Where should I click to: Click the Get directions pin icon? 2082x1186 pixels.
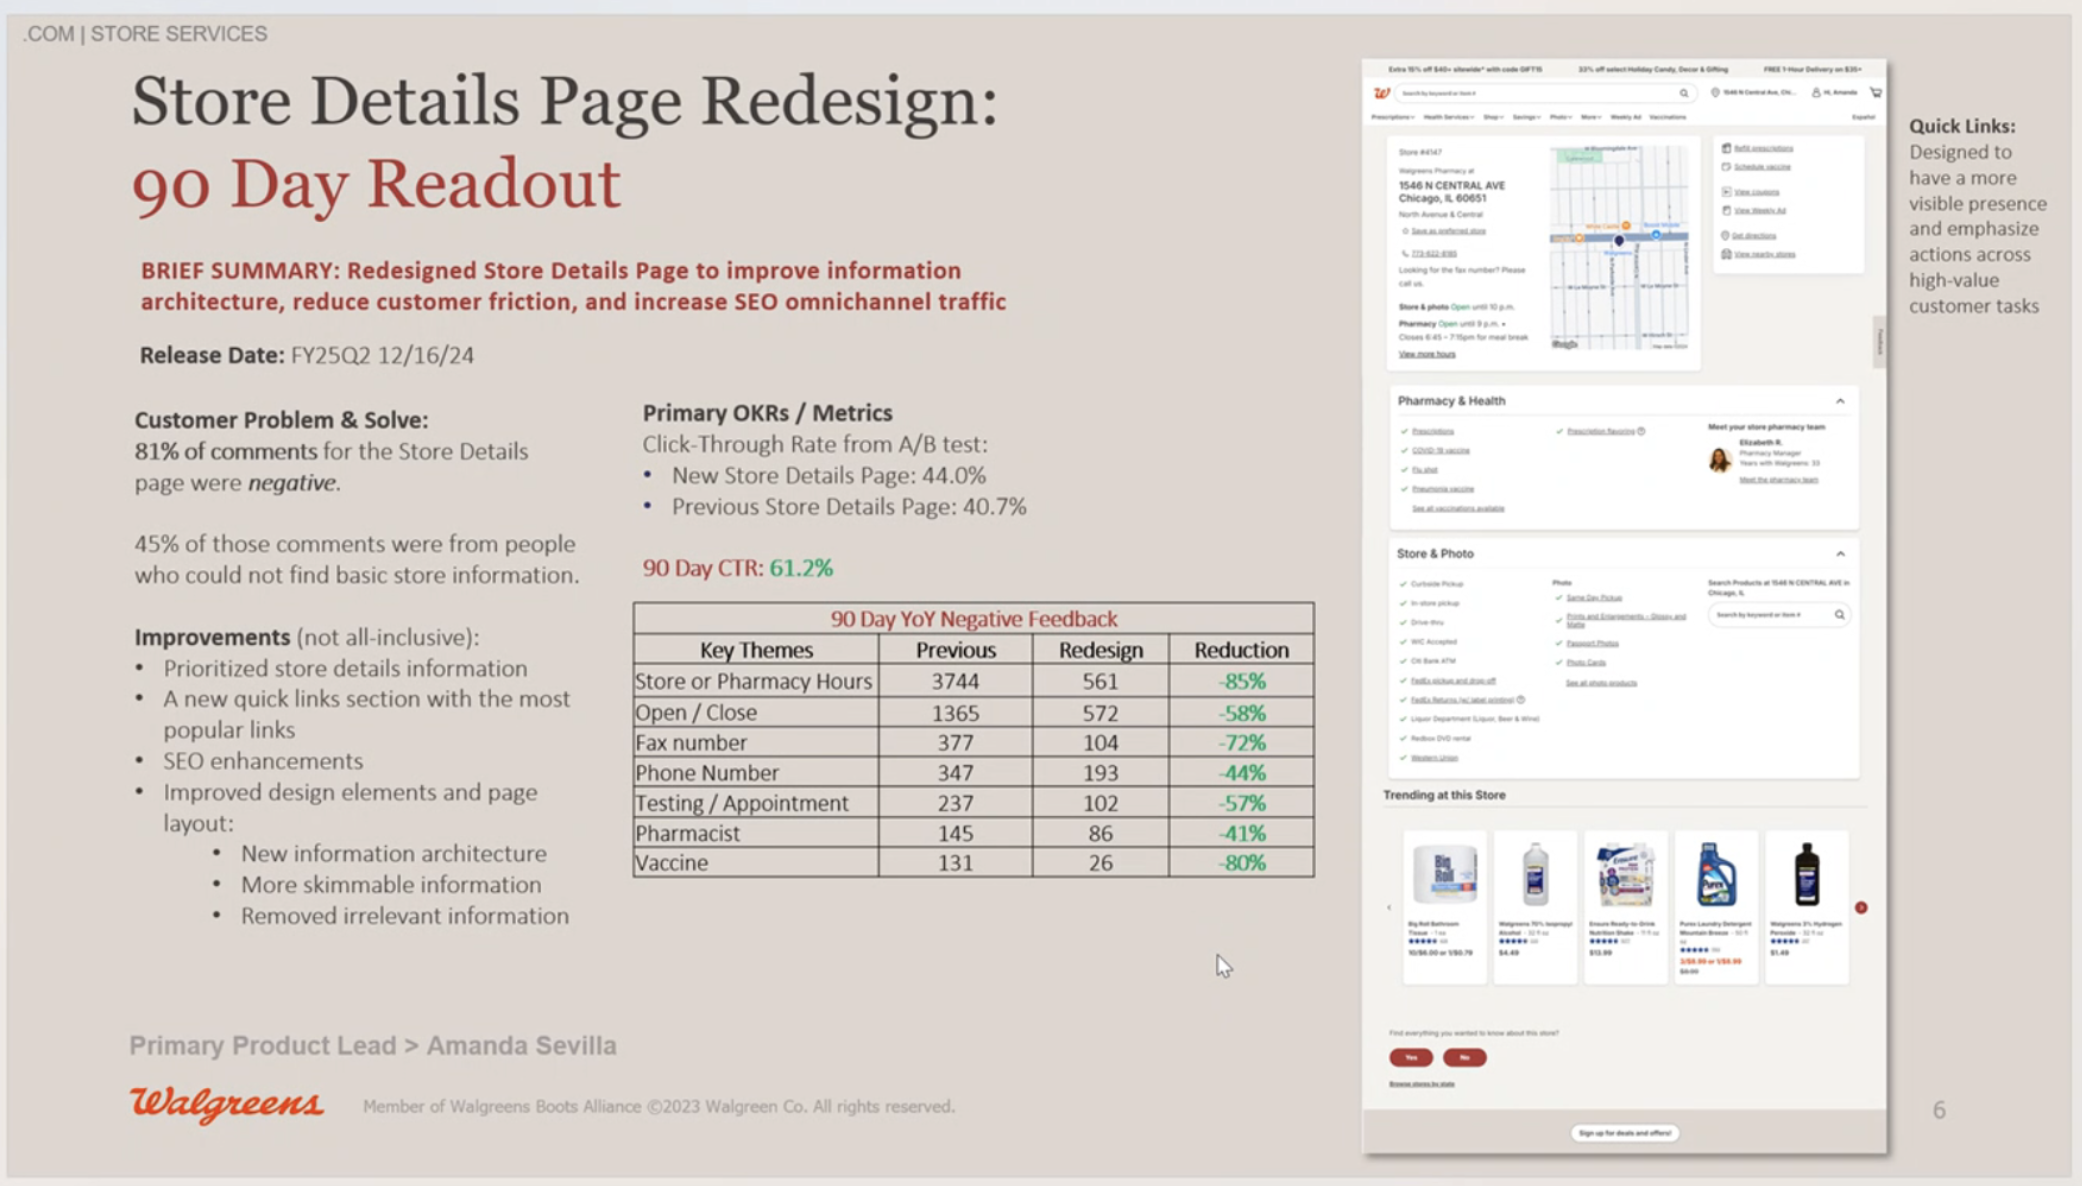point(1725,235)
